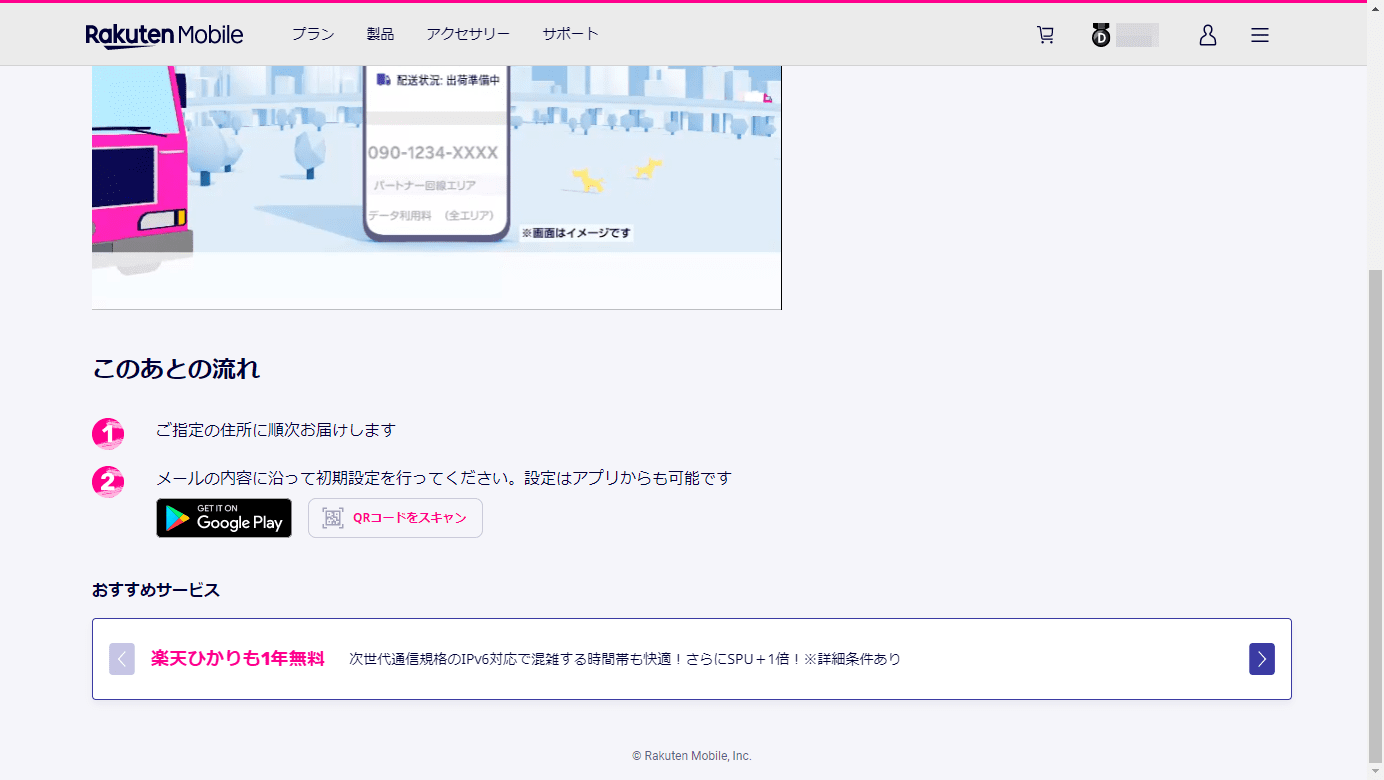Screen dimensions: 1384x780
Task: Show previous recommended service with left arrow
Action: [122, 659]
